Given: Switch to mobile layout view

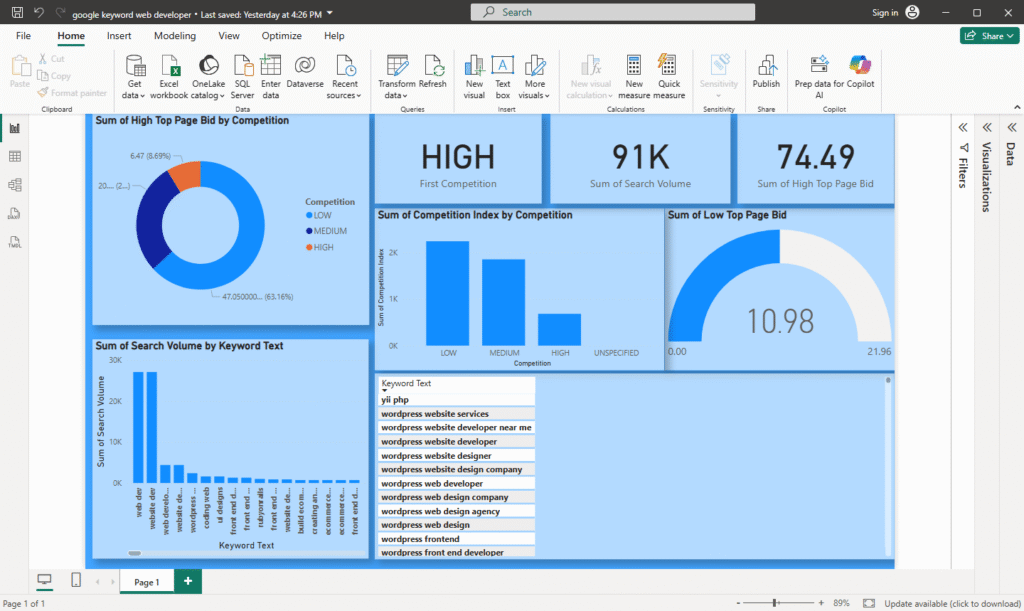Looking at the screenshot, I should coord(76,580).
